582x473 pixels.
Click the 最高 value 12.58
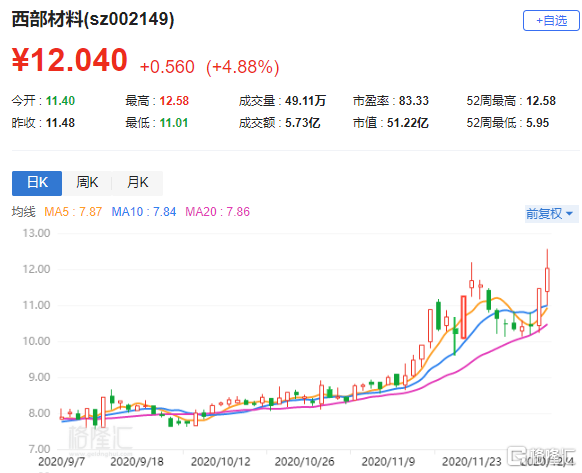174,101
